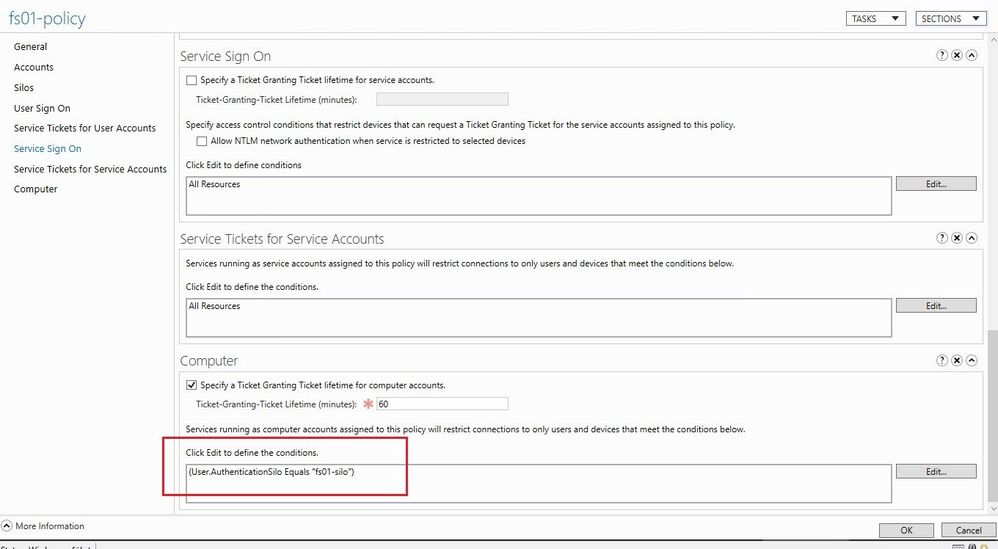Screen dimensions: 998x549
Task: Open help for Service Tickets for Service Accounts
Action: [942, 238]
